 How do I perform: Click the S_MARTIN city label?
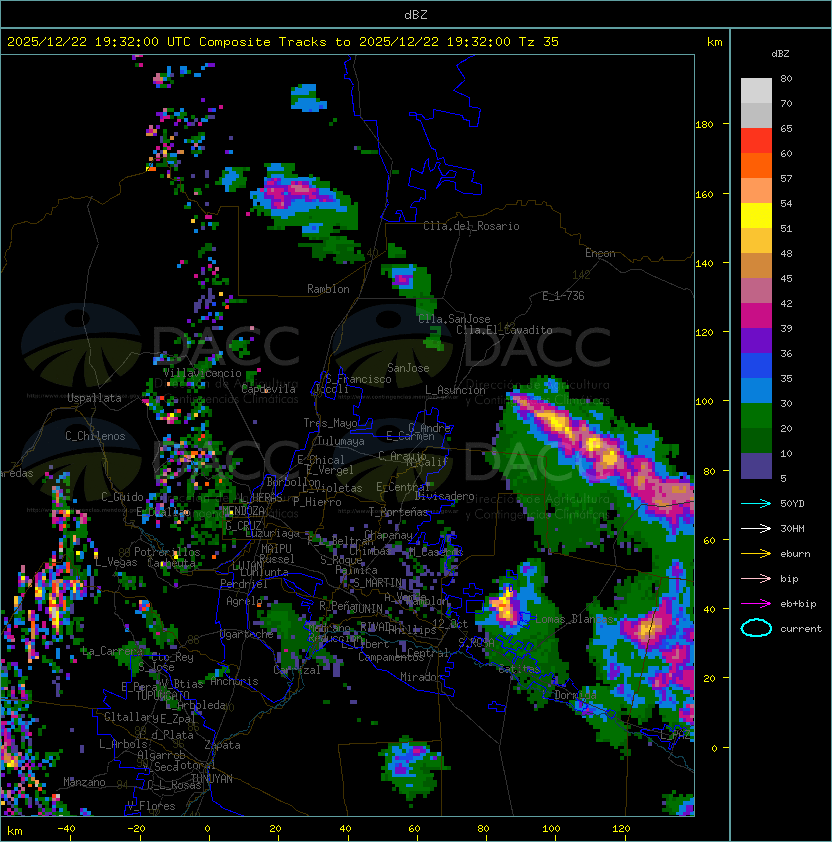click(x=378, y=582)
